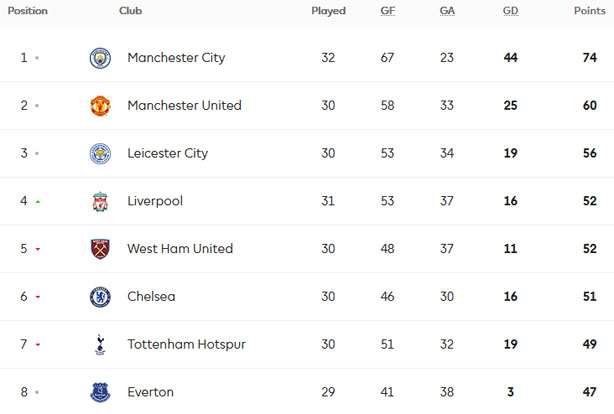
Task: Click the Manchester City club crest
Action: [100, 58]
